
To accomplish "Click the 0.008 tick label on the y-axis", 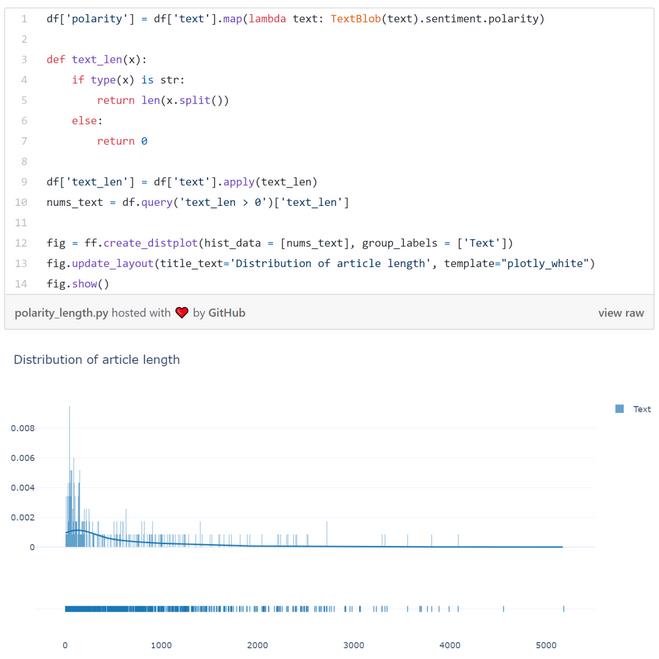I will [x=23, y=428].
